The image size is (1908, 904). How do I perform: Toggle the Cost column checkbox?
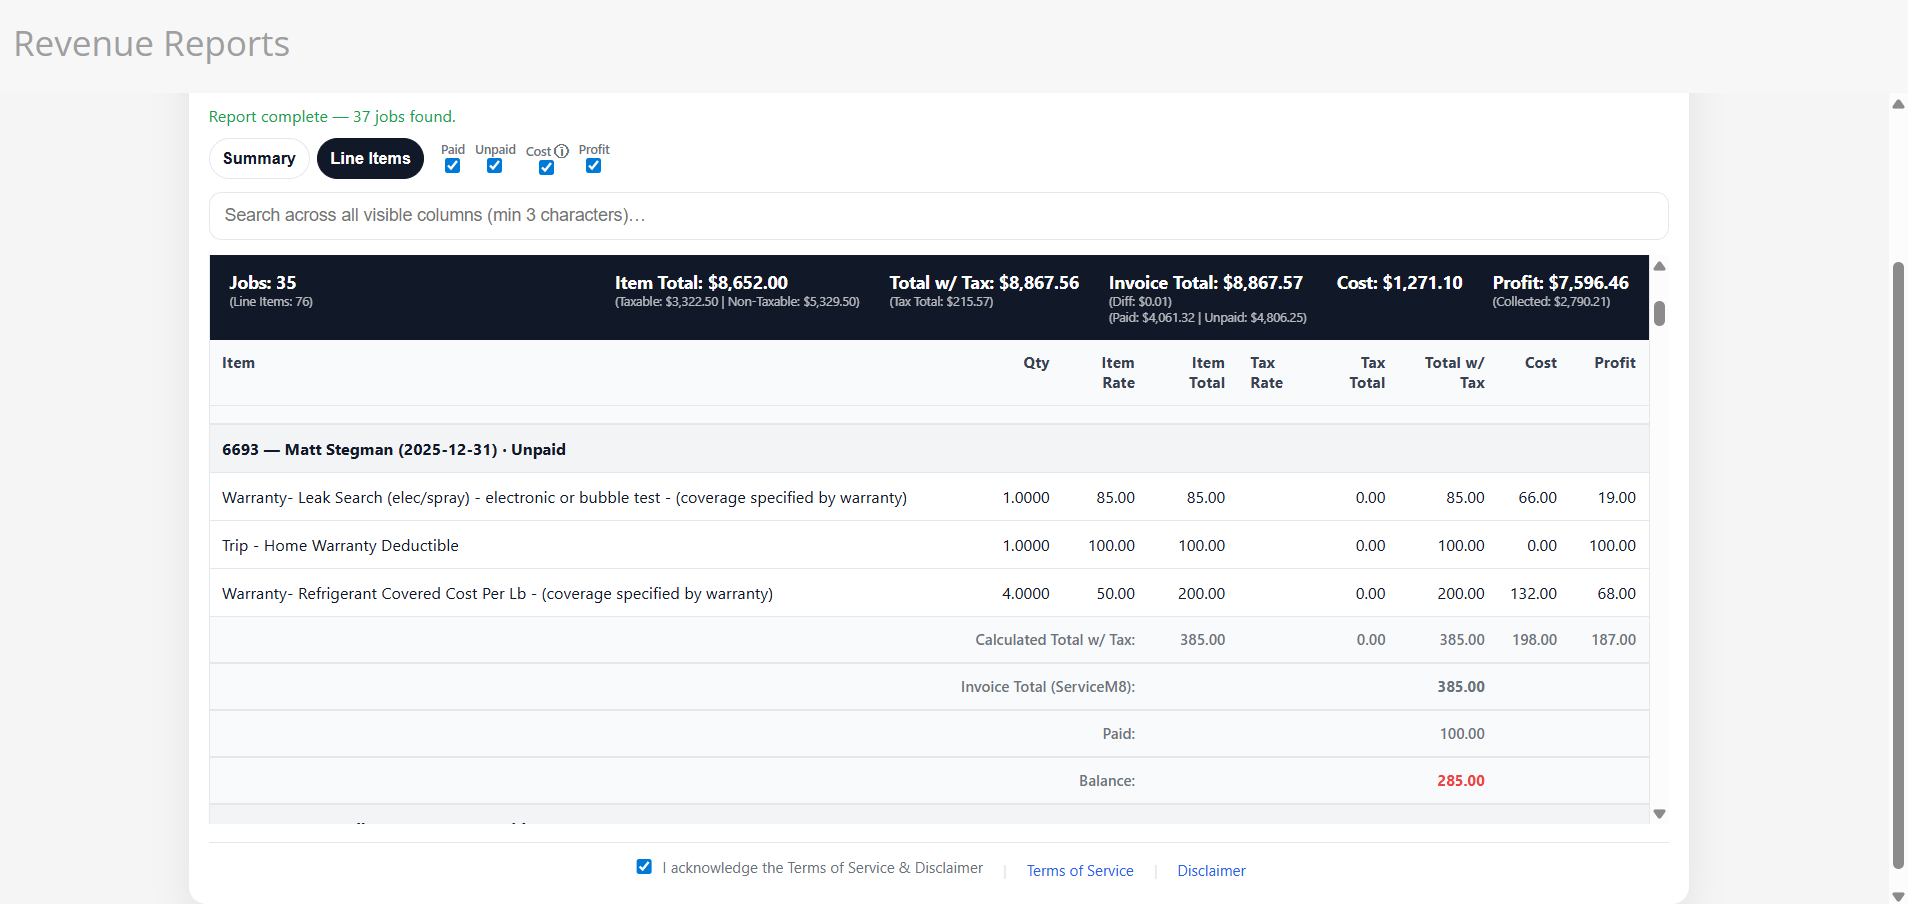pos(545,168)
